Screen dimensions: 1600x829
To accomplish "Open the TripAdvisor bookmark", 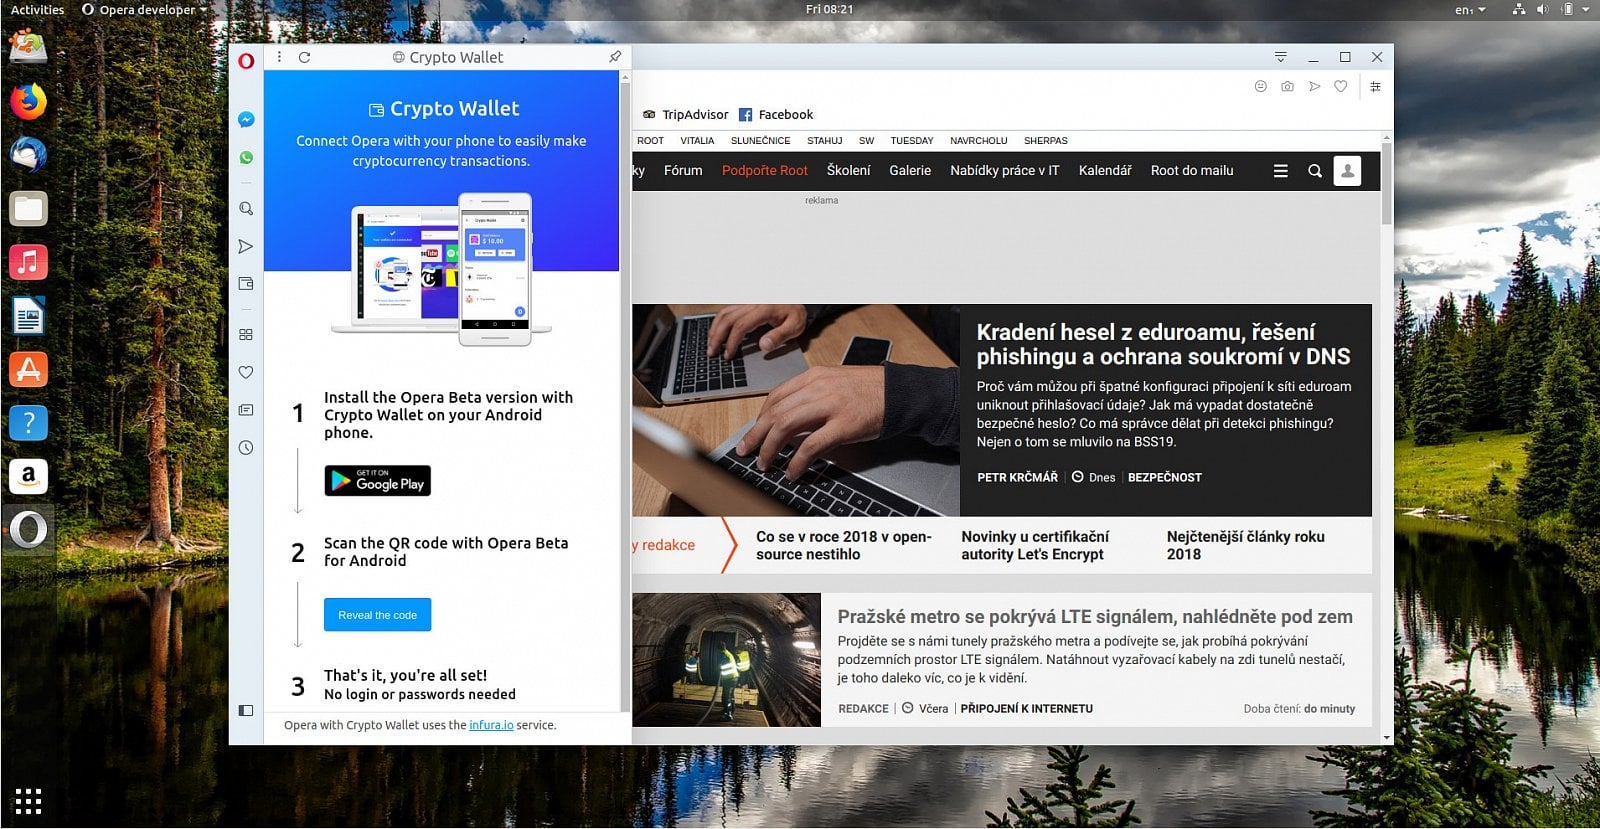I will [686, 115].
